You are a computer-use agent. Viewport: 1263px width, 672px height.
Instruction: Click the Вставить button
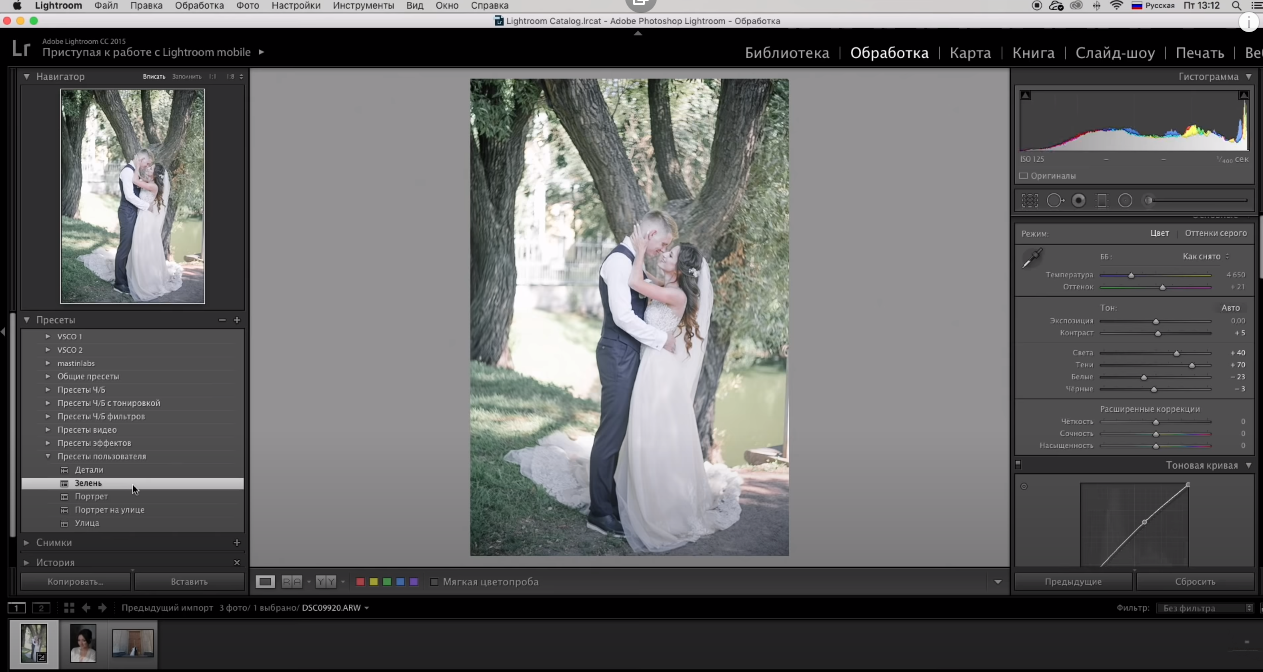coord(189,581)
